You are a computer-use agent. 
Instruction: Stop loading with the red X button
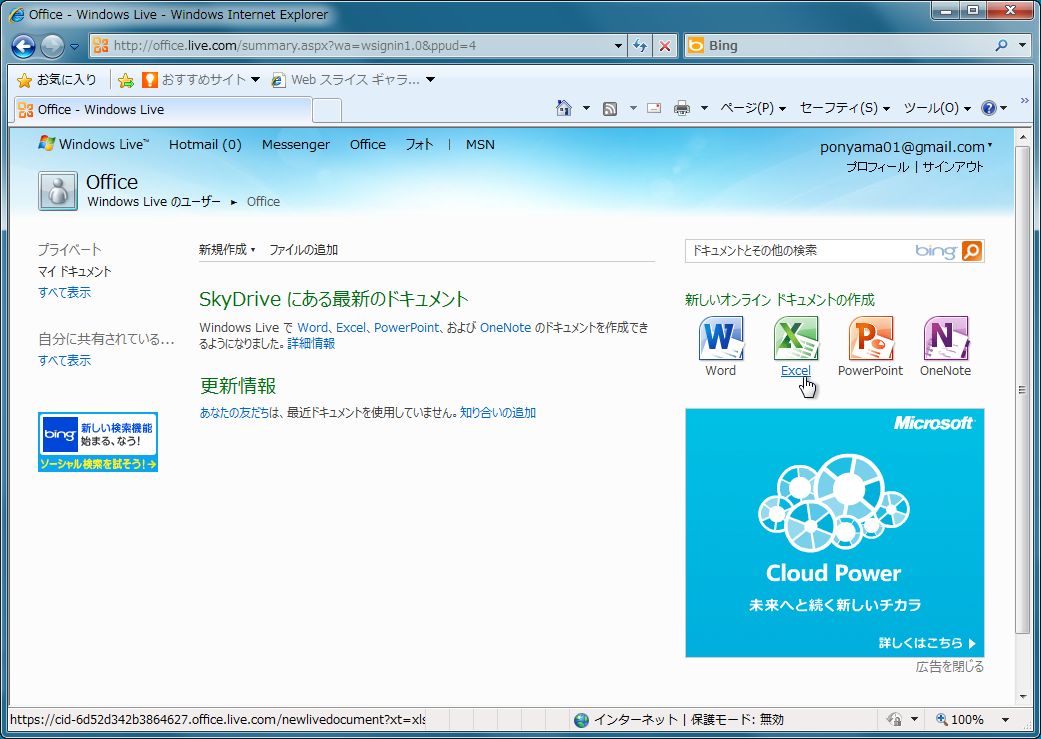click(x=665, y=46)
